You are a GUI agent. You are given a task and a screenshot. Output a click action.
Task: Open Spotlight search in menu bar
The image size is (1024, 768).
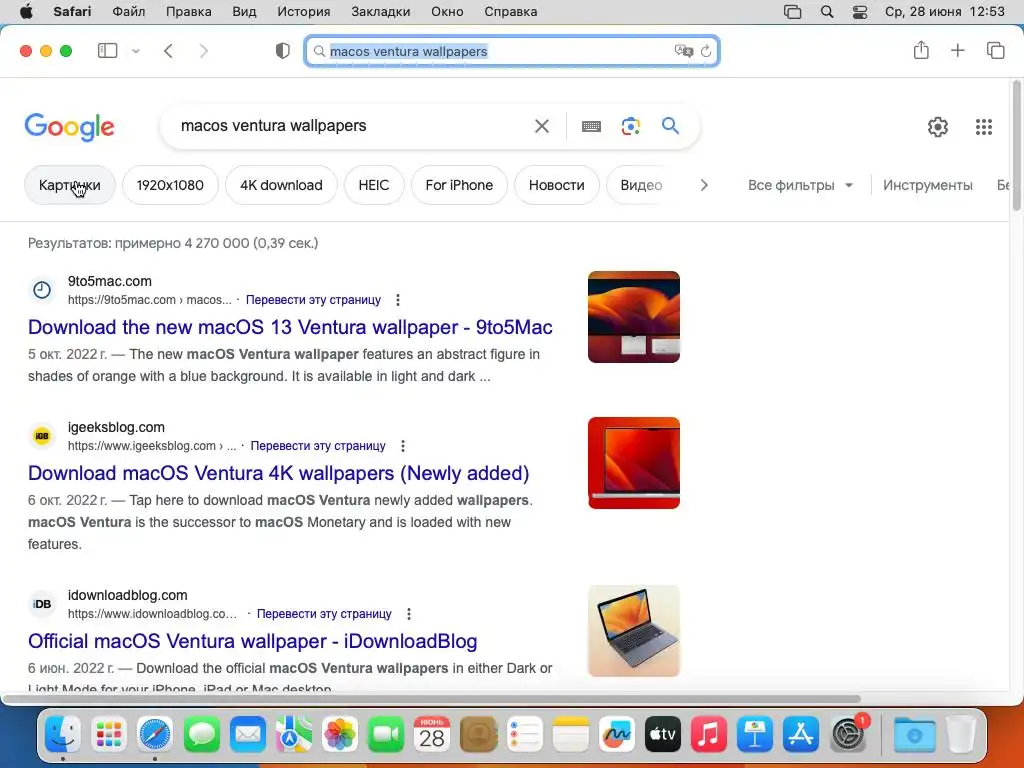click(x=827, y=12)
